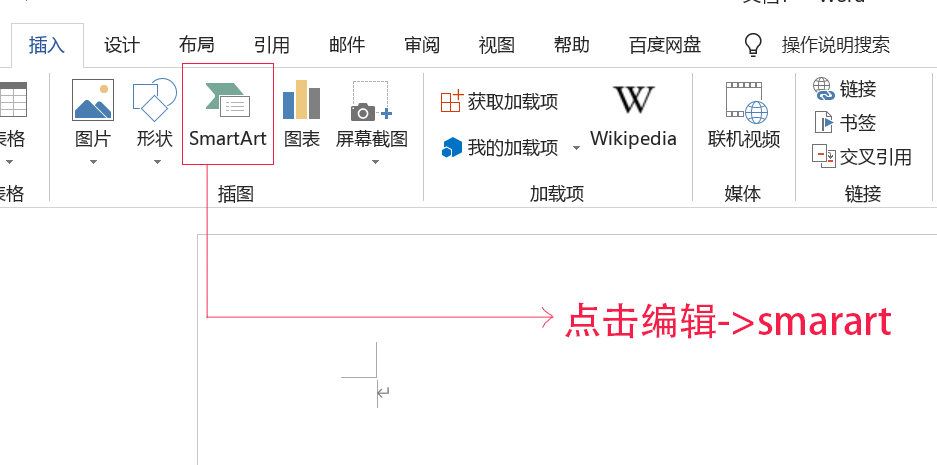Click the SmartArt text label

pyautogui.click(x=228, y=139)
